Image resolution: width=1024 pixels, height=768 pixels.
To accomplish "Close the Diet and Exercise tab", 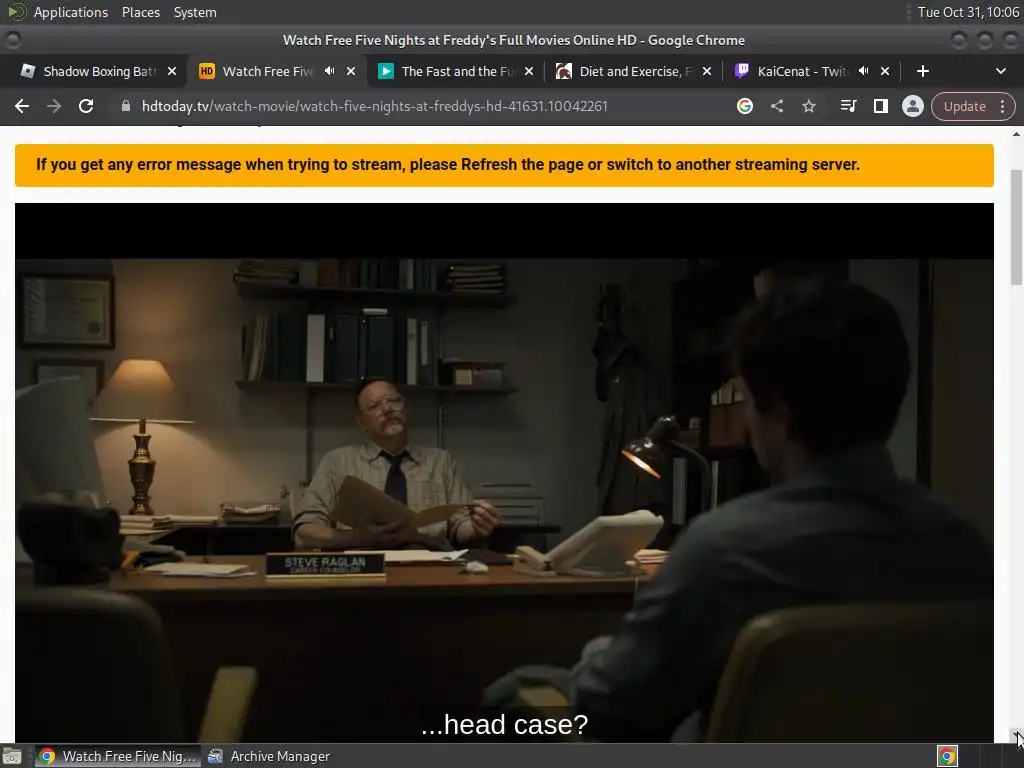I will (x=707, y=71).
